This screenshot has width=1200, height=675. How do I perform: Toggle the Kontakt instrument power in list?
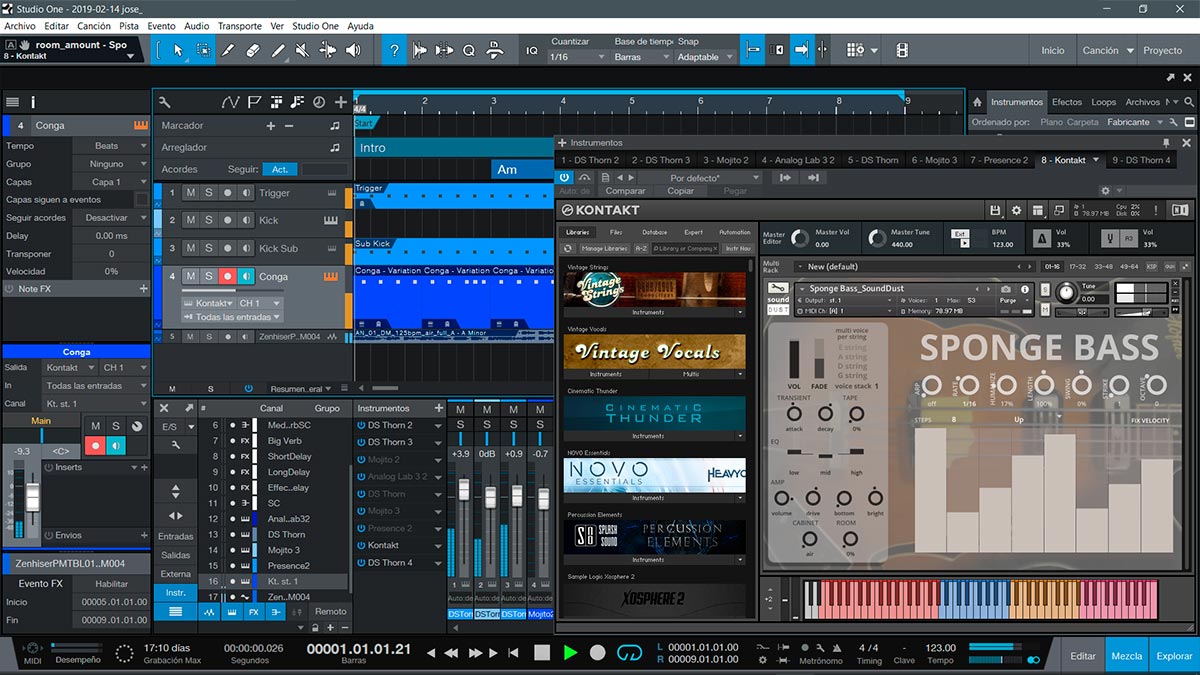coord(360,545)
